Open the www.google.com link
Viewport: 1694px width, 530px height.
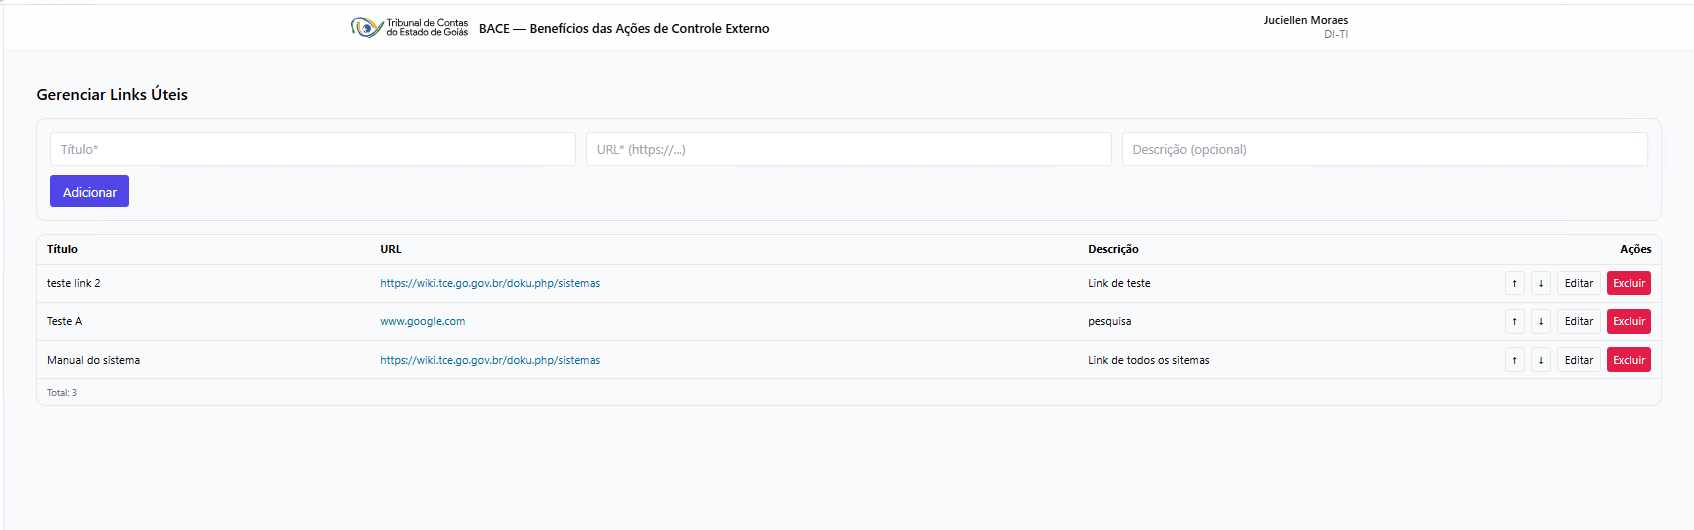(422, 322)
